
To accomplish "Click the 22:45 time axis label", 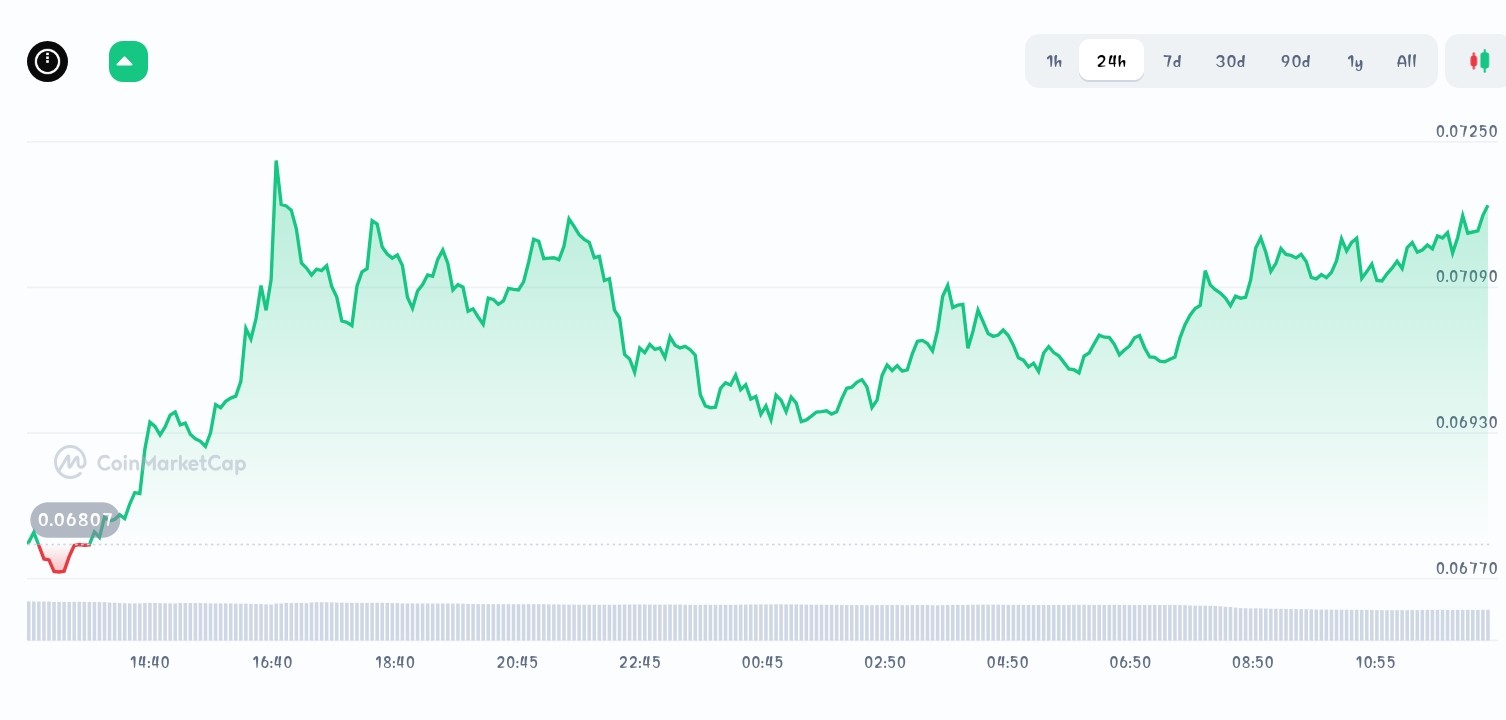I will [x=640, y=662].
